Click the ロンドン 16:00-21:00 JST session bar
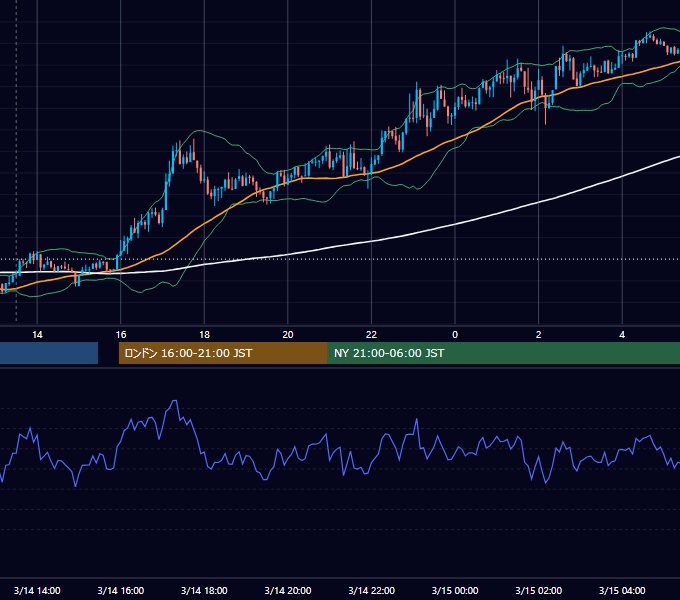Image resolution: width=680 pixels, height=600 pixels. tap(223, 353)
